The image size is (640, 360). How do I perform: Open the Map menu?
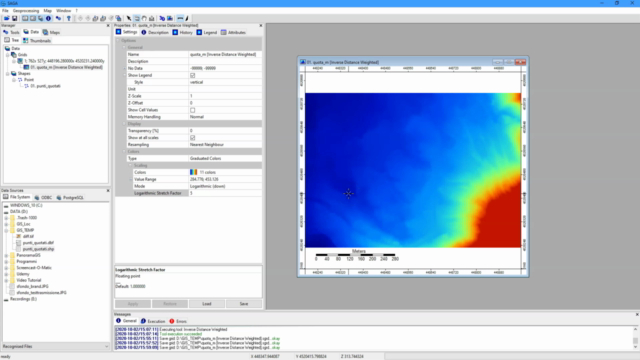pyautogui.click(x=47, y=11)
